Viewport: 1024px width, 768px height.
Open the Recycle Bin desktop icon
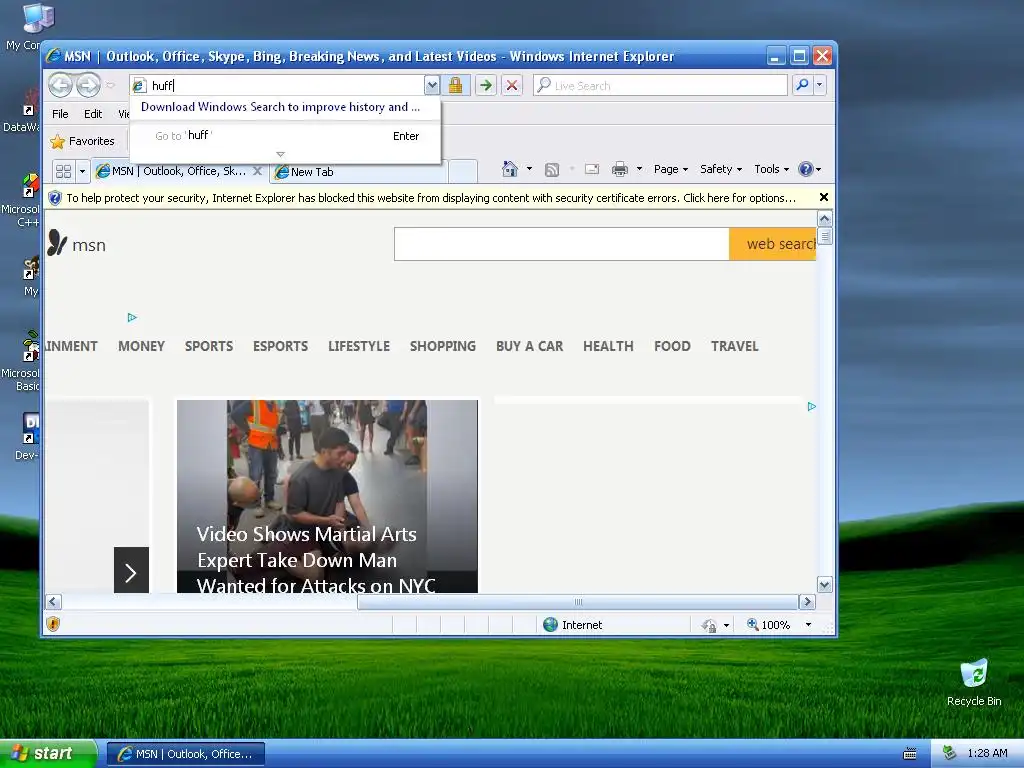(x=974, y=683)
